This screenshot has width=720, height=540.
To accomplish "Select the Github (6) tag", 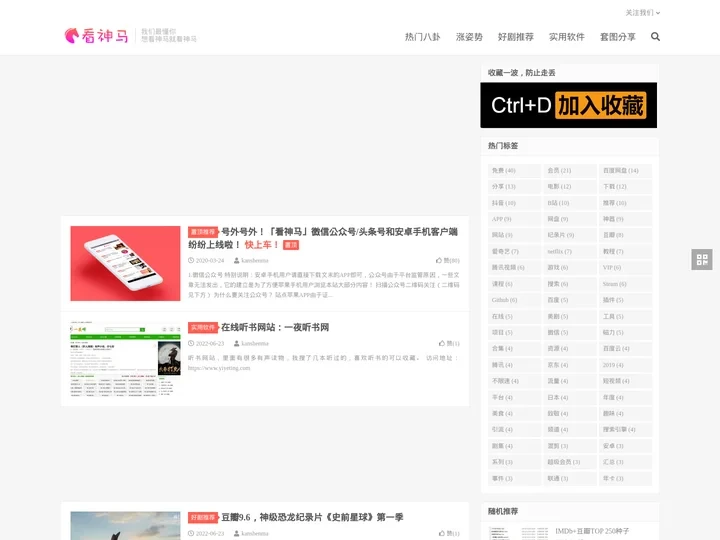I will (x=514, y=300).
